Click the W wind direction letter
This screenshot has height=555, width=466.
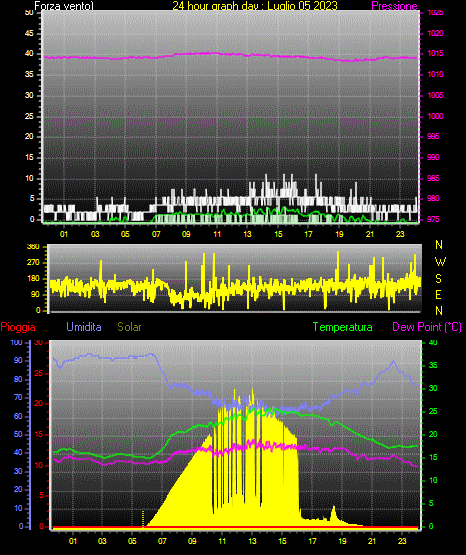click(440, 262)
